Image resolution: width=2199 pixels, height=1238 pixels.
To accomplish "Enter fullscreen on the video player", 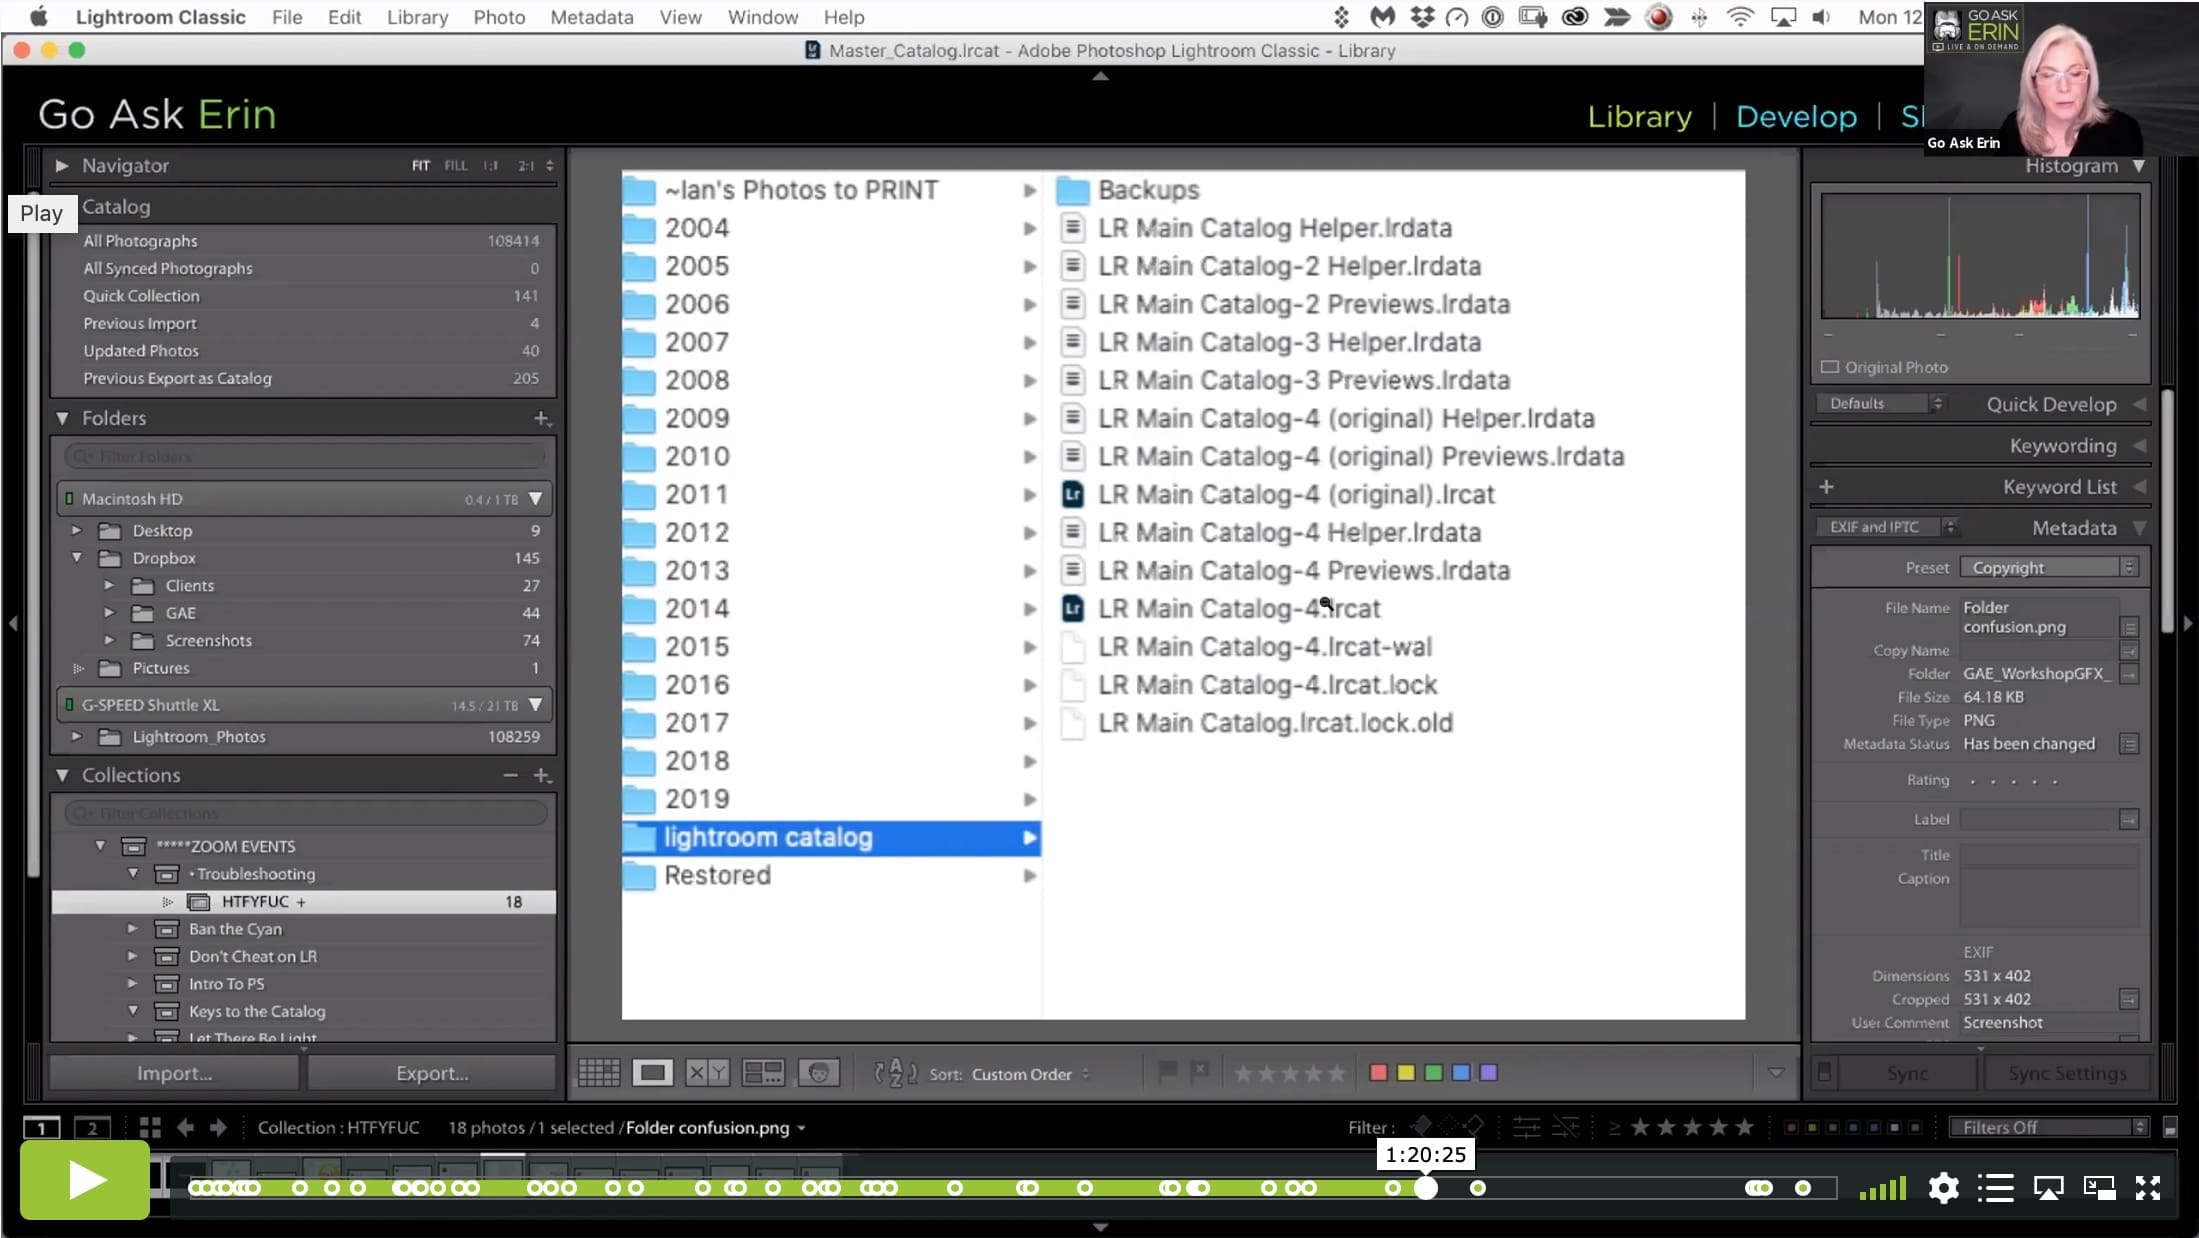I will click(2148, 1188).
